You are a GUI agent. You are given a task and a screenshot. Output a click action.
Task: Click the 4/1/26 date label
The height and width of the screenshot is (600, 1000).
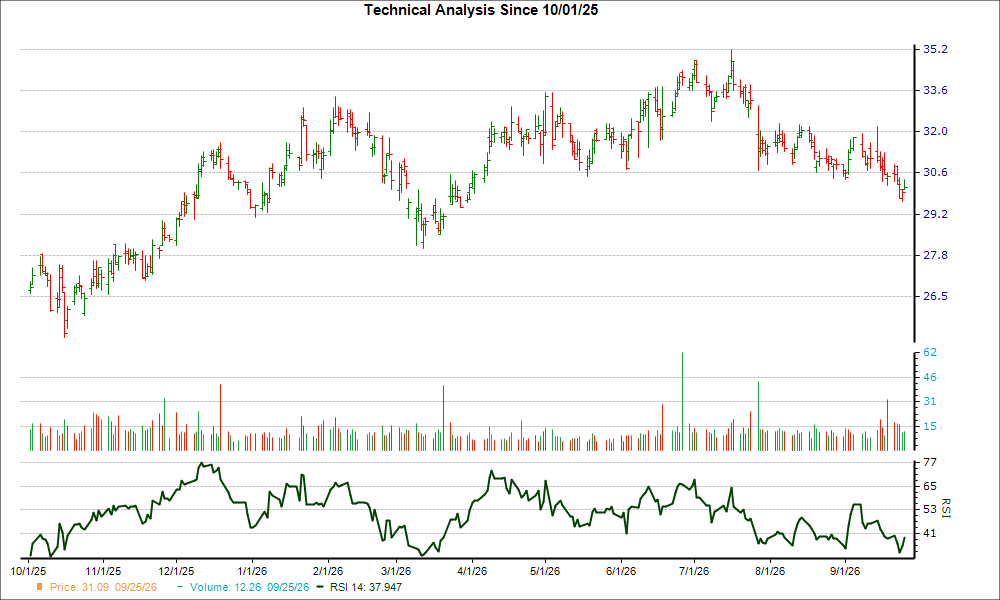click(472, 571)
